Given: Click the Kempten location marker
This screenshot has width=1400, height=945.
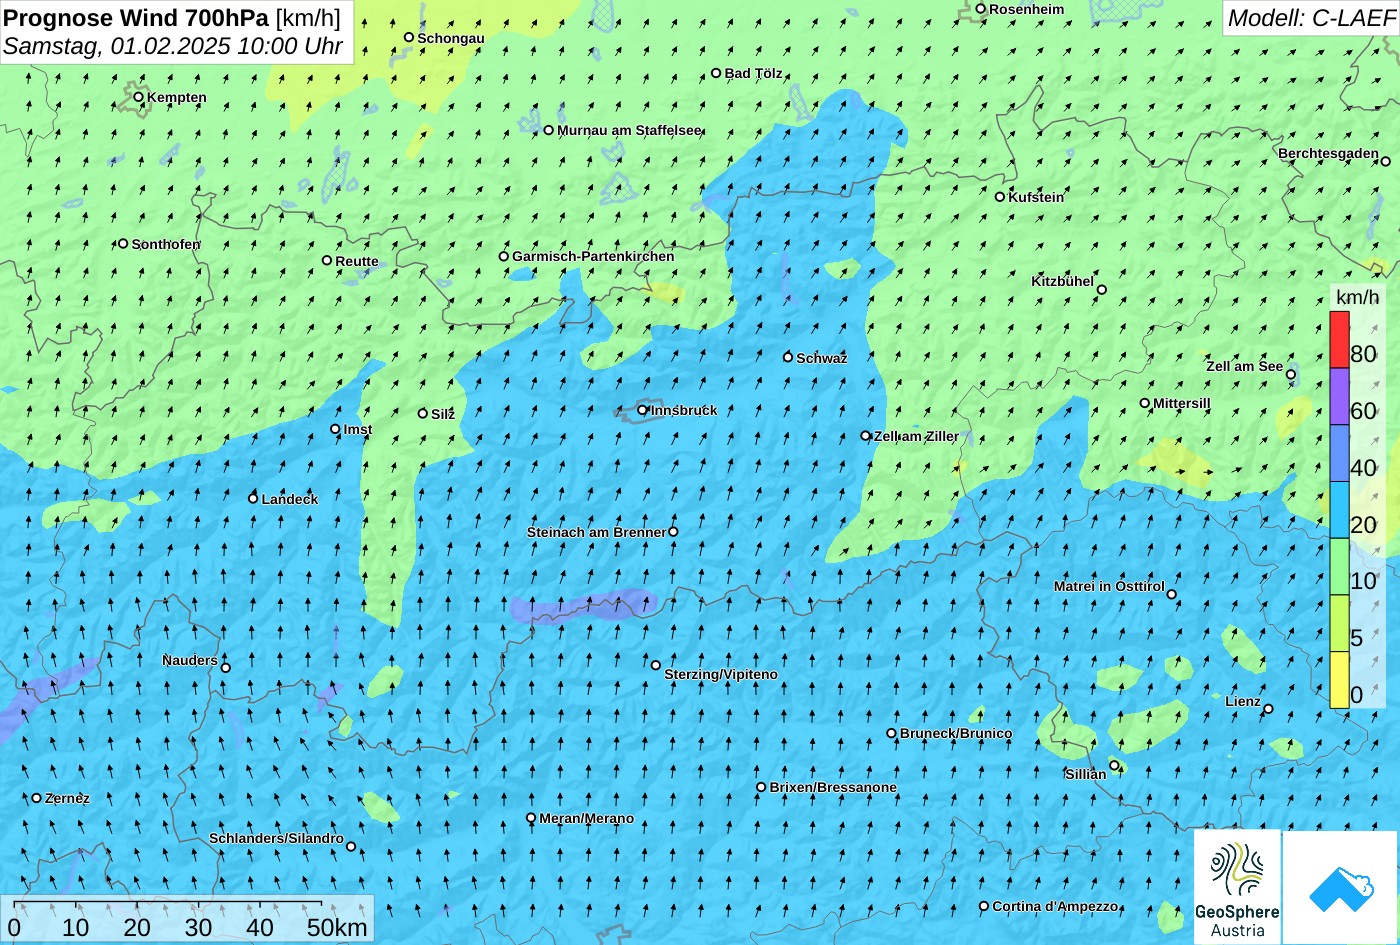Looking at the screenshot, I should click(x=138, y=97).
